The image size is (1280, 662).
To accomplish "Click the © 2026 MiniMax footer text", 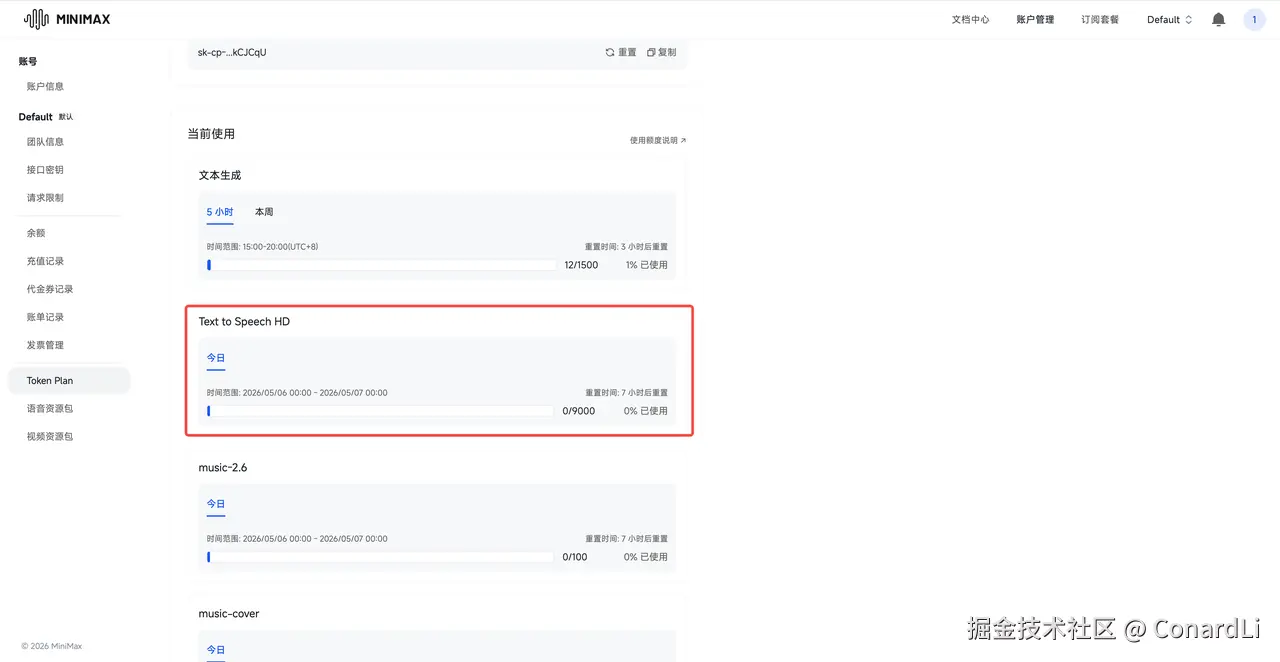I will click(x=52, y=646).
